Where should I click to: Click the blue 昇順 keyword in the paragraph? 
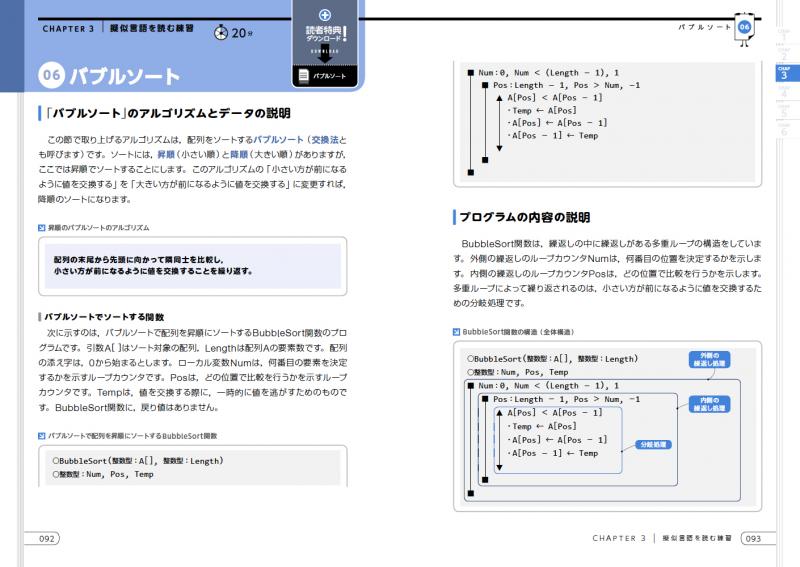point(166,155)
